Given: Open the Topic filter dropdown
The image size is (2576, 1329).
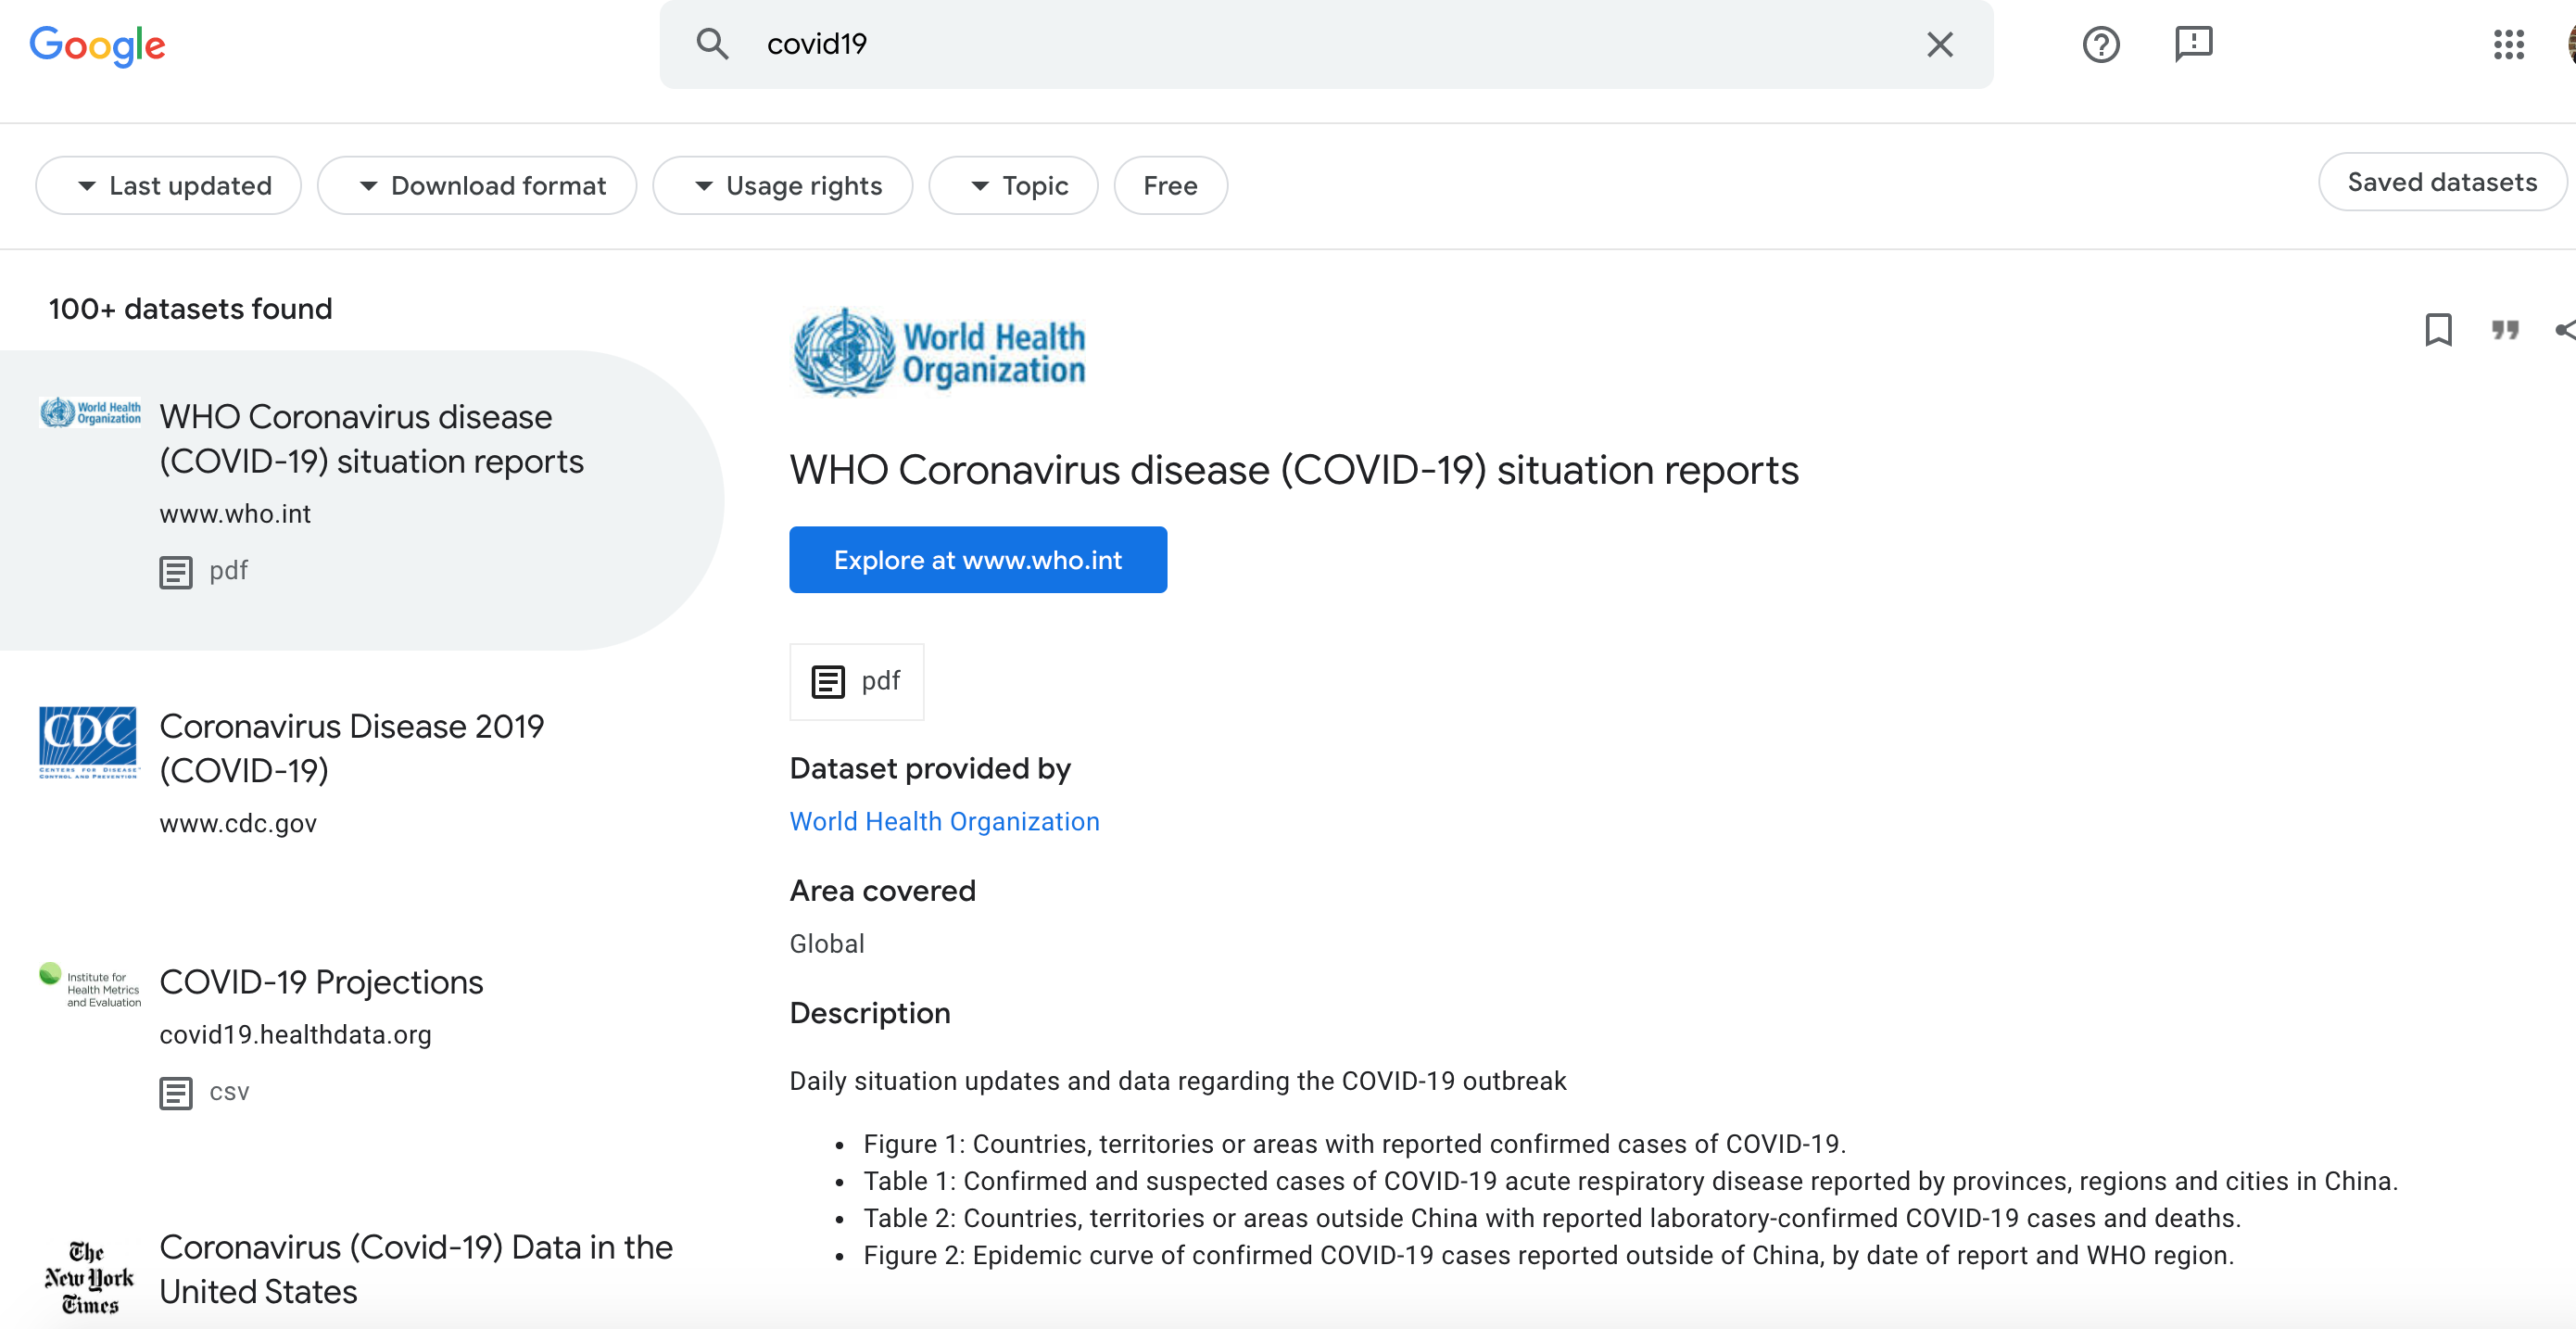Looking at the screenshot, I should (x=1013, y=186).
